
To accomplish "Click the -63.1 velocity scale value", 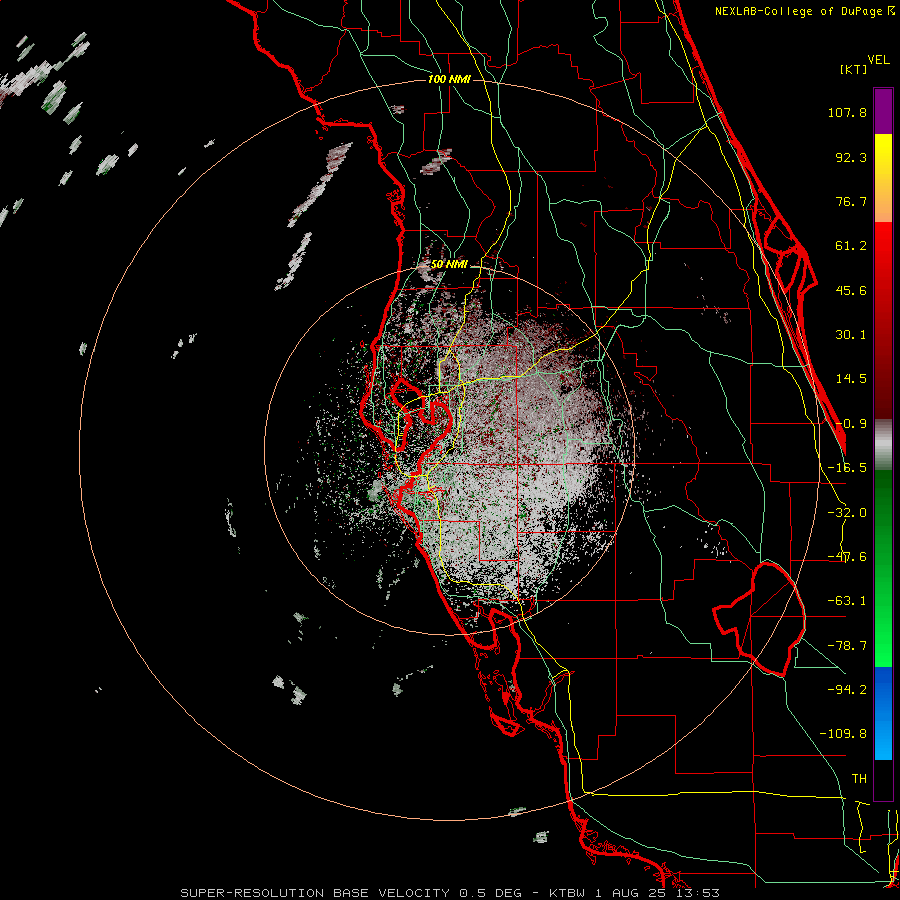I will 847,601.
